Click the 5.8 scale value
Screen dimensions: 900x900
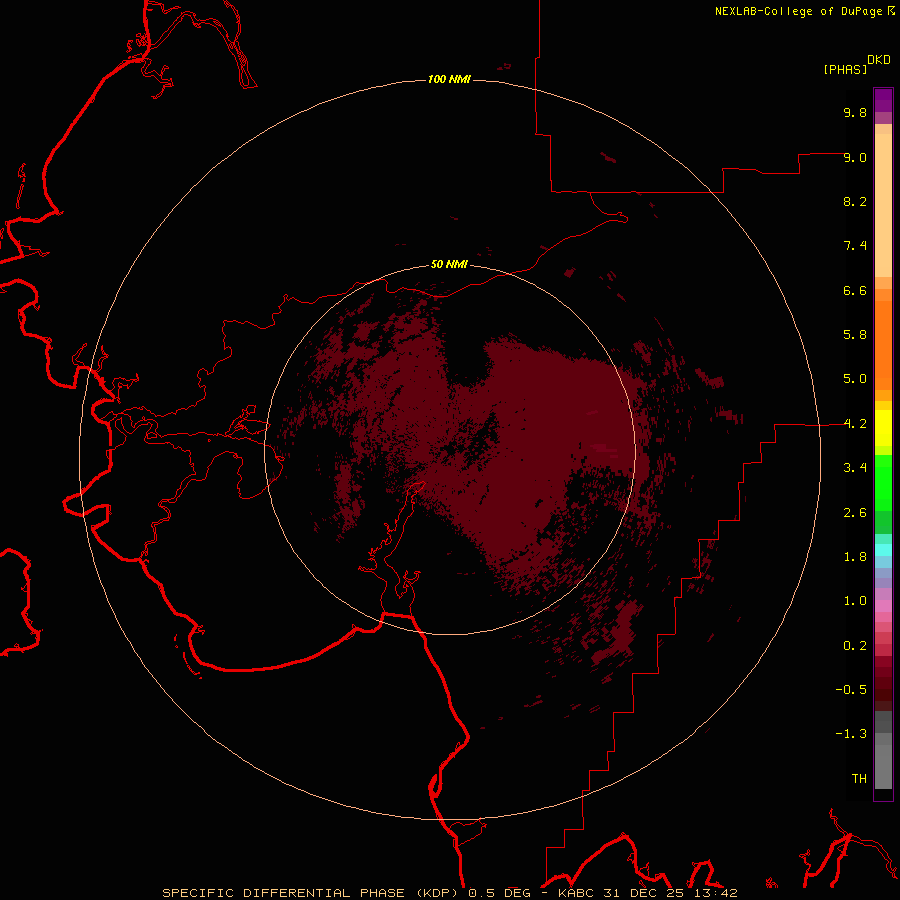(x=855, y=335)
